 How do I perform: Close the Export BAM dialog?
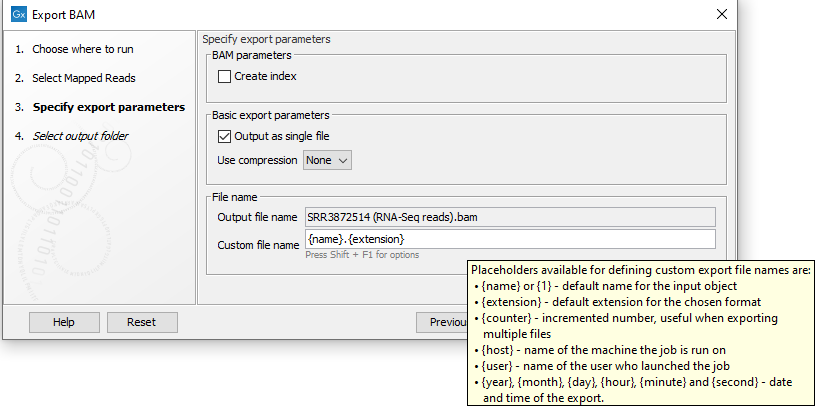(x=722, y=15)
